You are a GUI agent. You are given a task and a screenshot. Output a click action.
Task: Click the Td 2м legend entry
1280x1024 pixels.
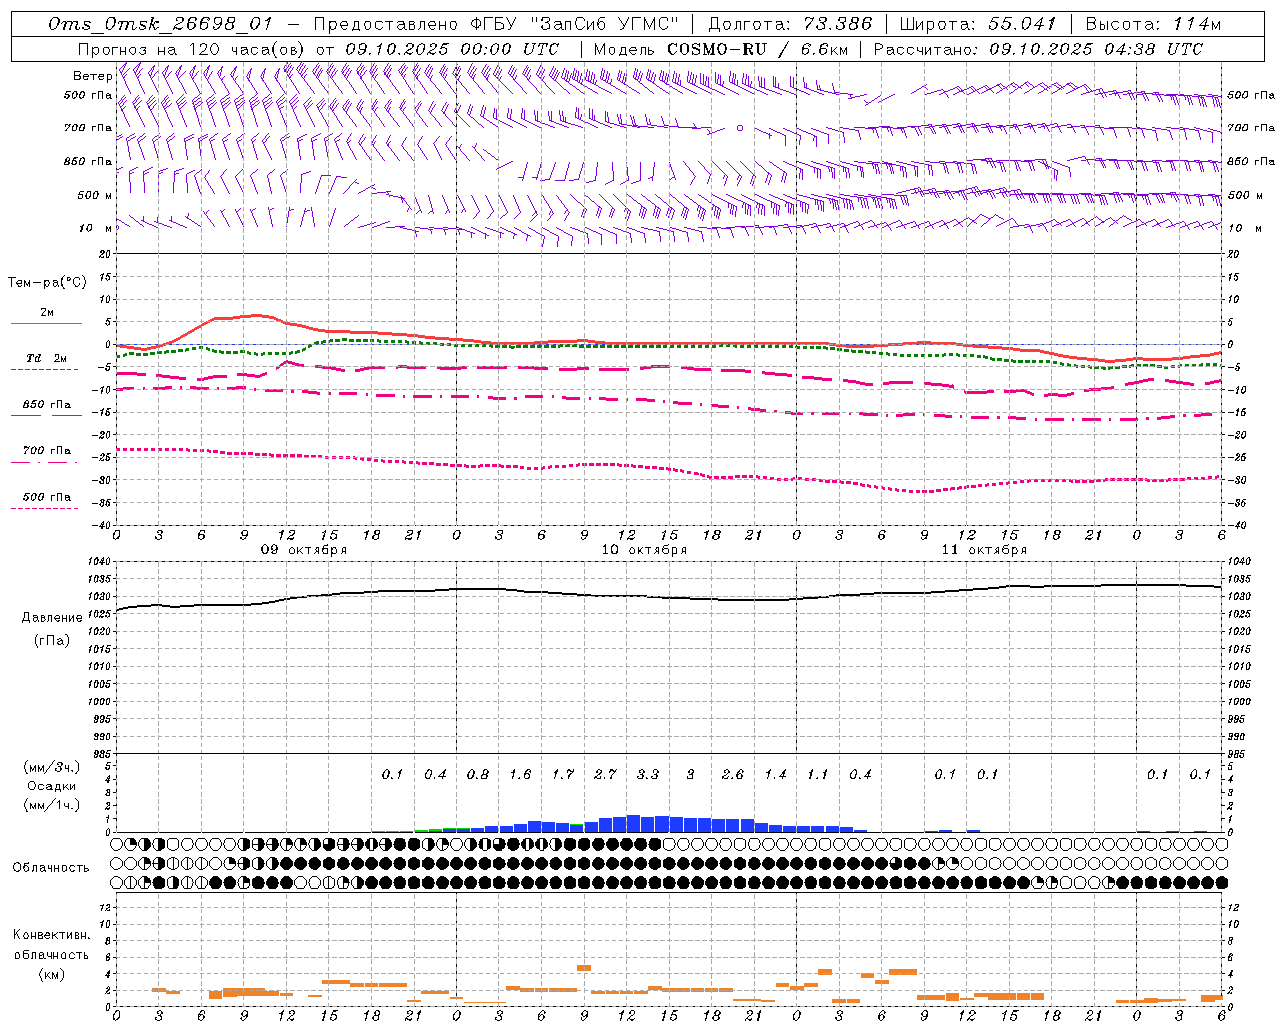[47, 358]
